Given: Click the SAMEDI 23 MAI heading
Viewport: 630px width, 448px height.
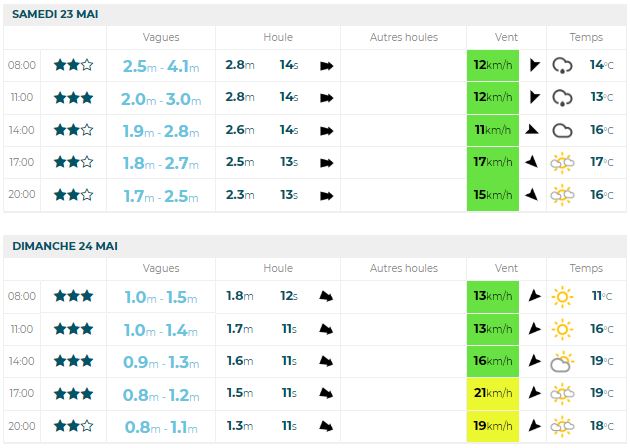Looking at the screenshot, I should (55, 14).
